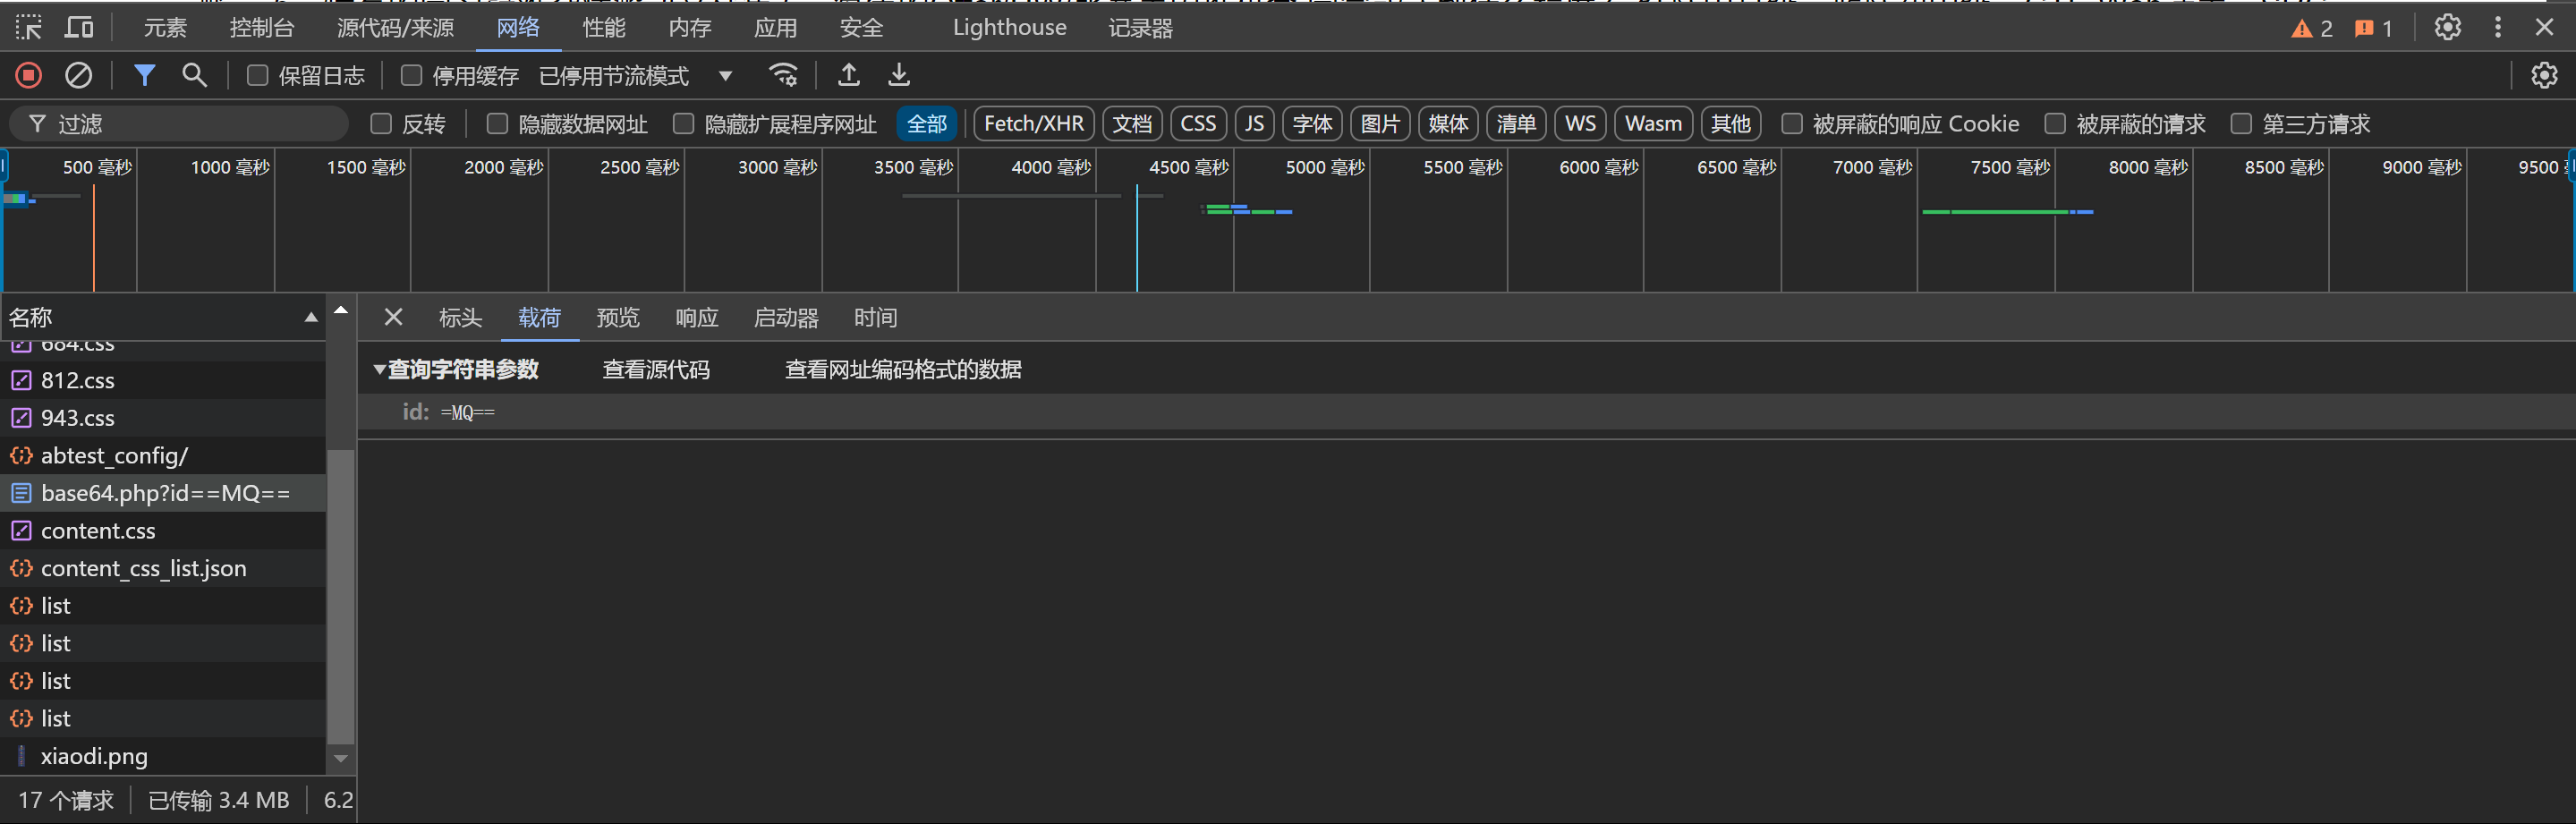Click the export HAR download icon
The width and height of the screenshot is (2576, 824).
(899, 75)
